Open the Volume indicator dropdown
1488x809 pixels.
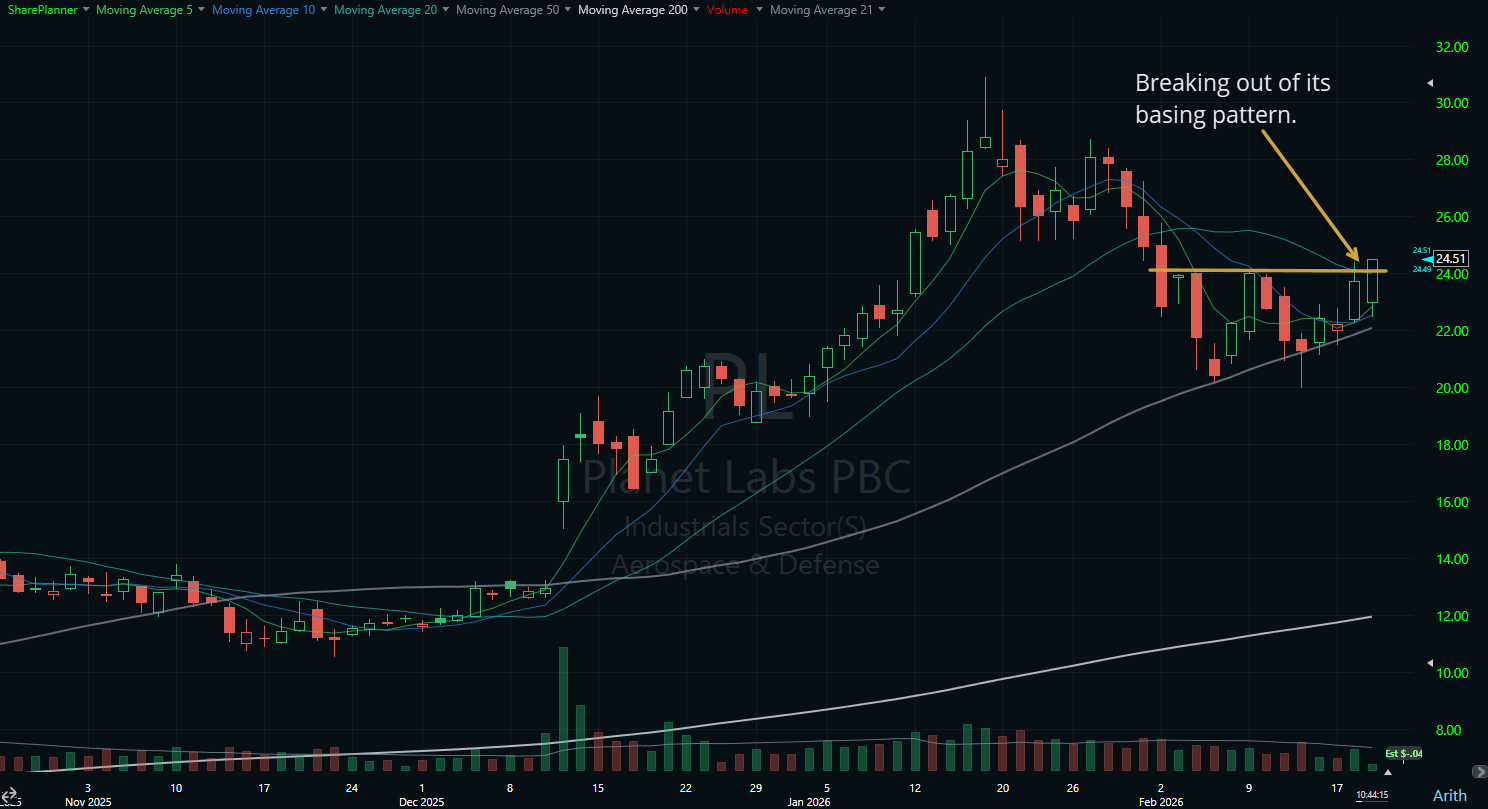(x=757, y=9)
